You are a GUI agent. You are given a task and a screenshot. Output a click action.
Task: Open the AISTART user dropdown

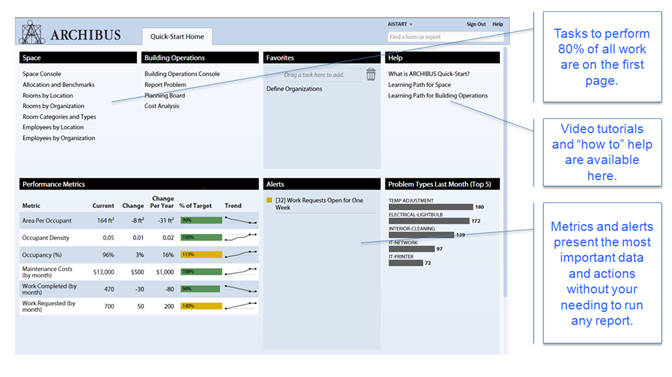[x=400, y=24]
